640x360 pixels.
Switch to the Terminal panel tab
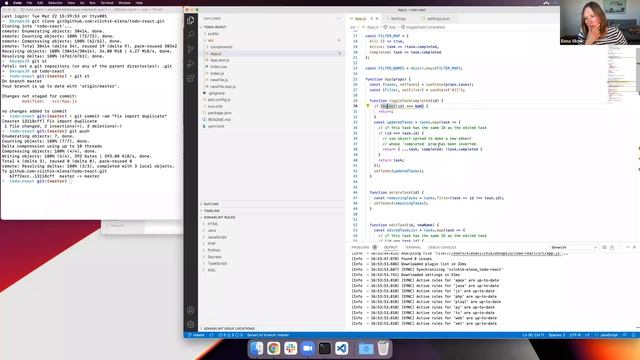[413, 247]
